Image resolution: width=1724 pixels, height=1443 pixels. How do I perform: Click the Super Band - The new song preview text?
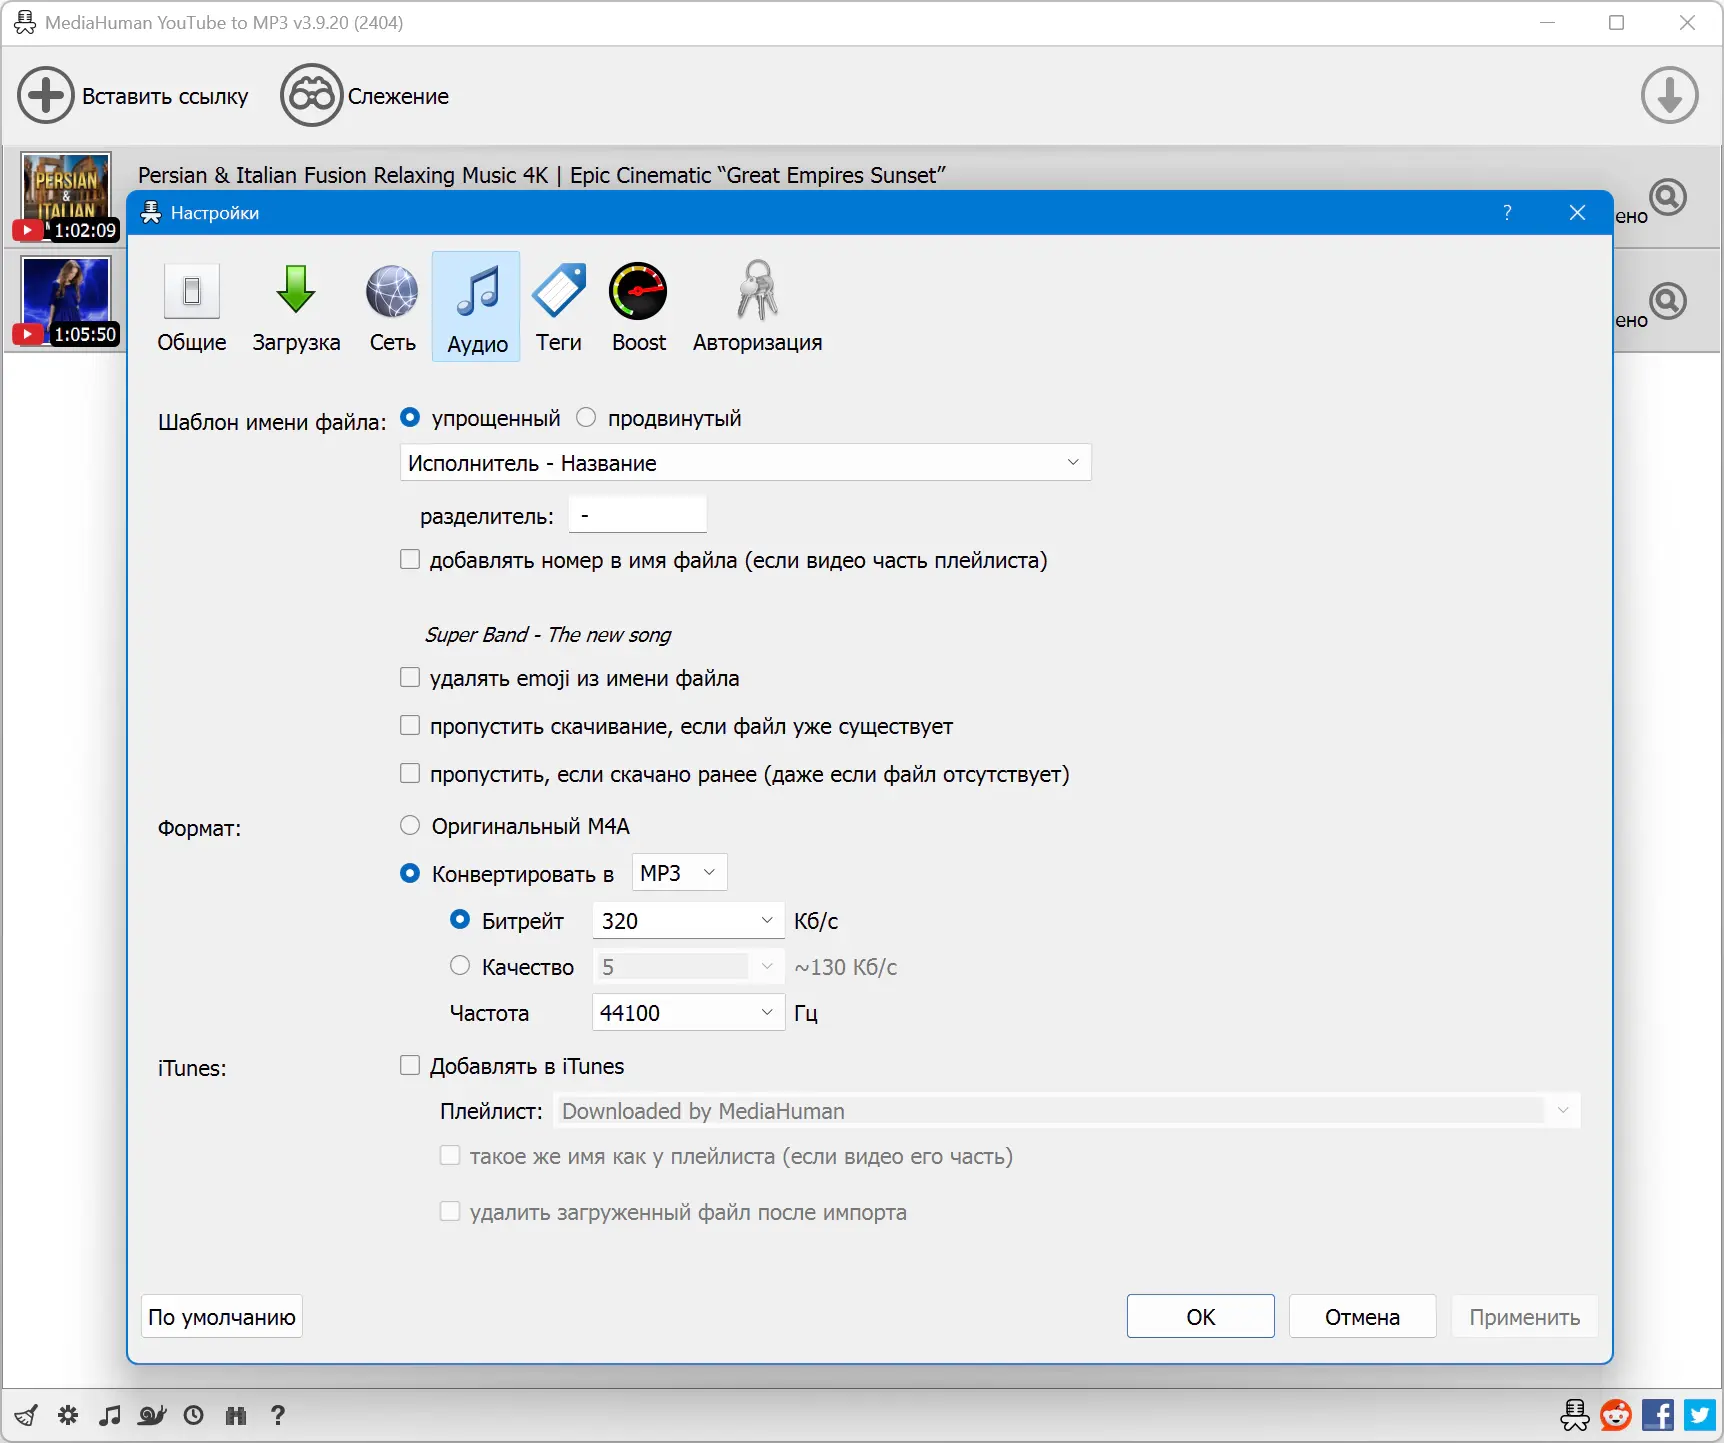click(x=548, y=635)
